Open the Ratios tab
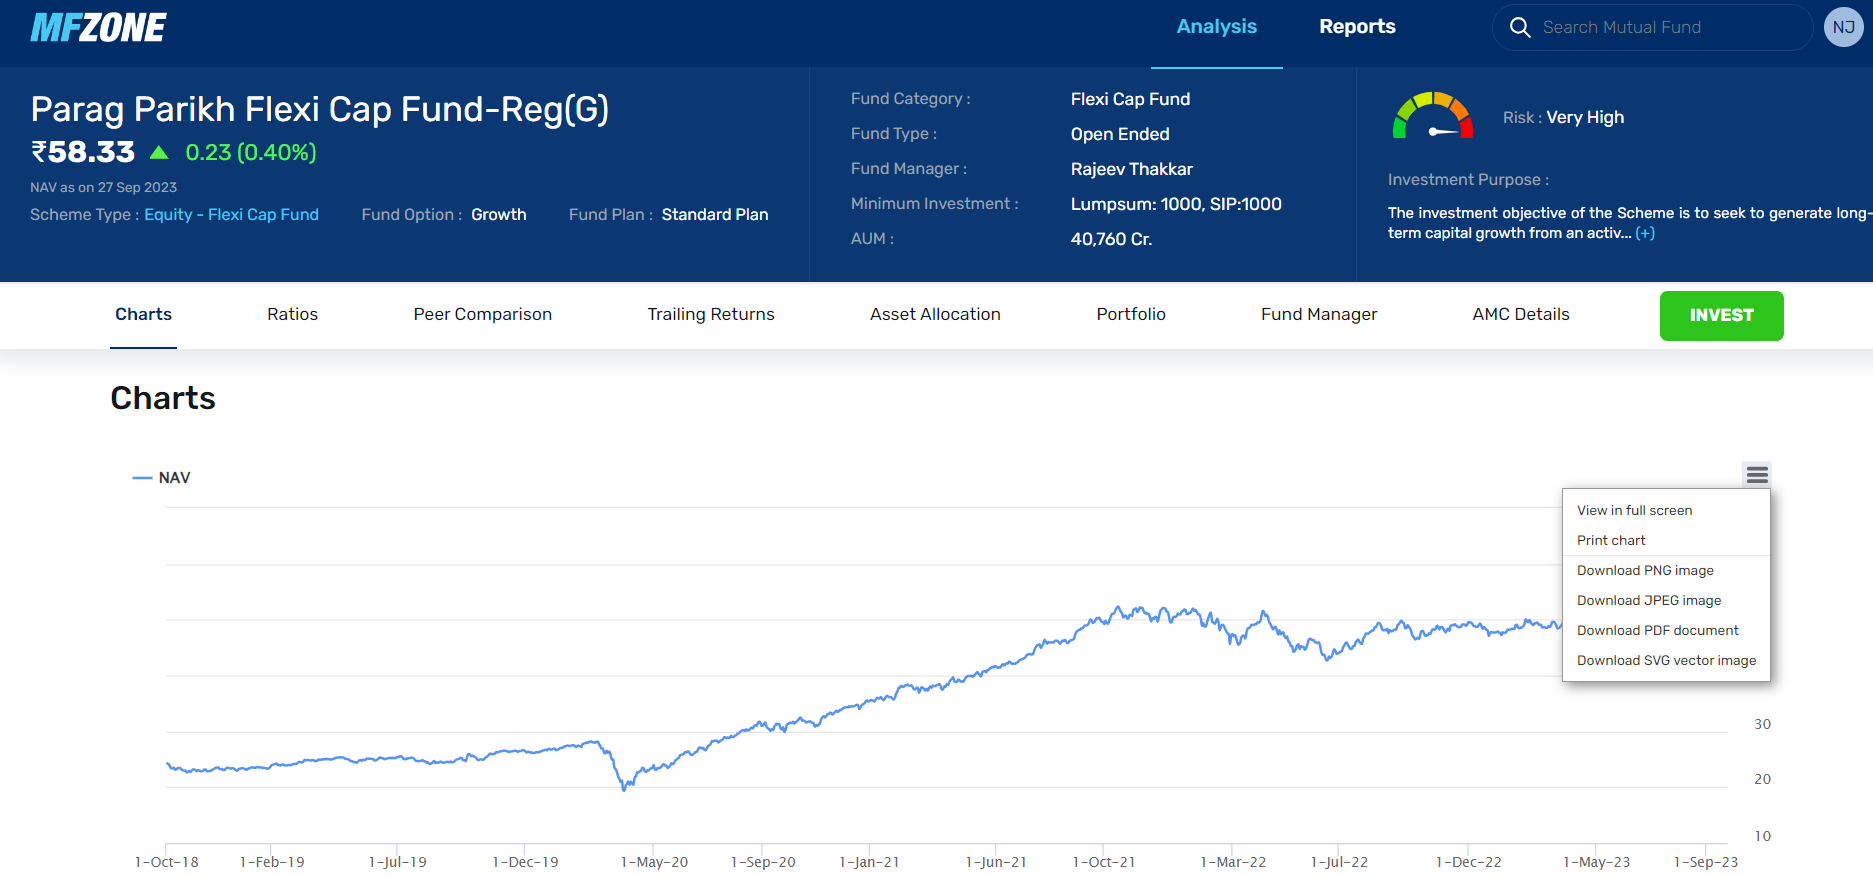1873x877 pixels. tap(292, 314)
